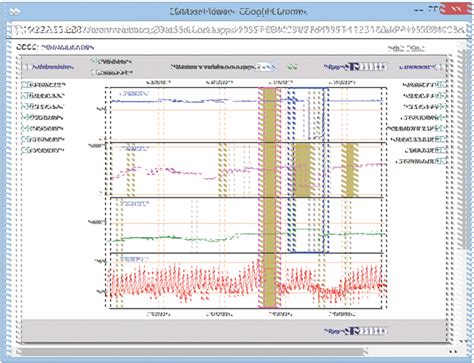474x363 pixels.
Task: Toggle the second checkbox in the right-hand list
Action: click(x=441, y=96)
